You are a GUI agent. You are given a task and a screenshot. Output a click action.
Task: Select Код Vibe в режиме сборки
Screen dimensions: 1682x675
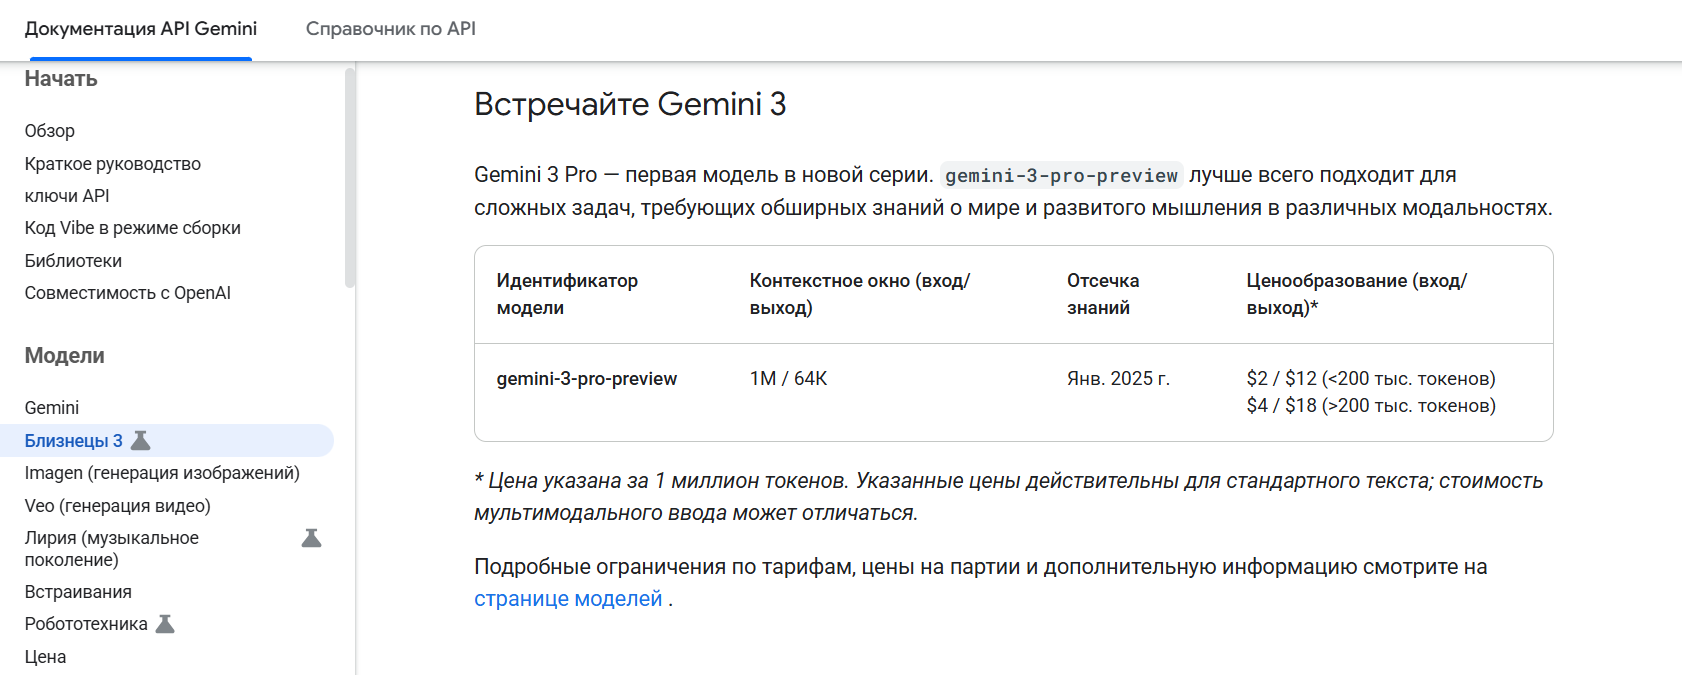click(133, 228)
